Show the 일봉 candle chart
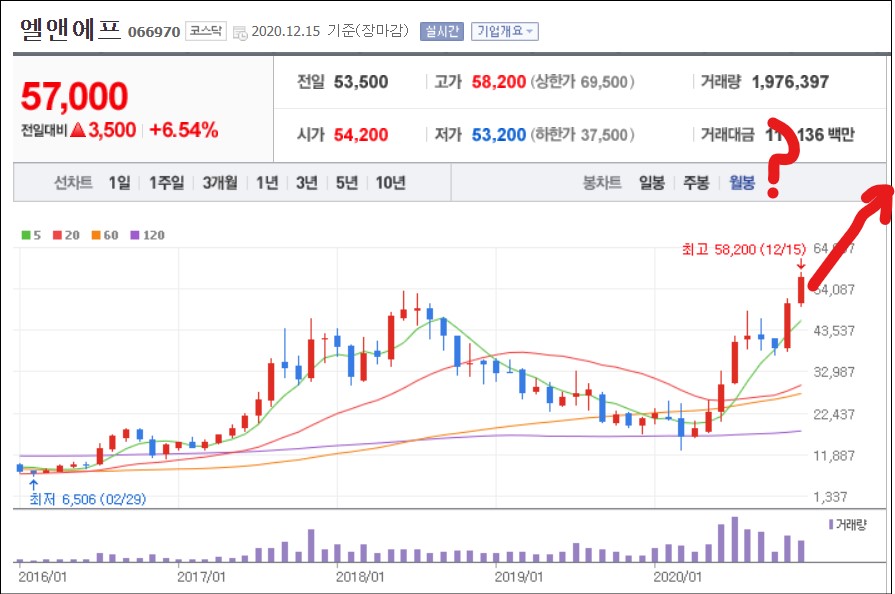The image size is (895, 594). (x=652, y=183)
